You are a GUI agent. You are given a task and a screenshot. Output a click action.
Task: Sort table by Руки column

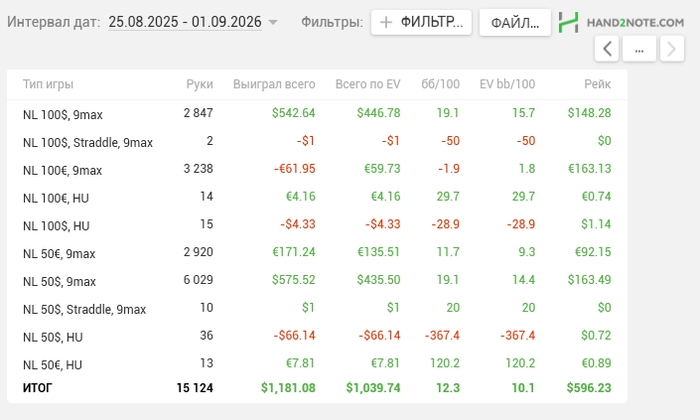(199, 85)
